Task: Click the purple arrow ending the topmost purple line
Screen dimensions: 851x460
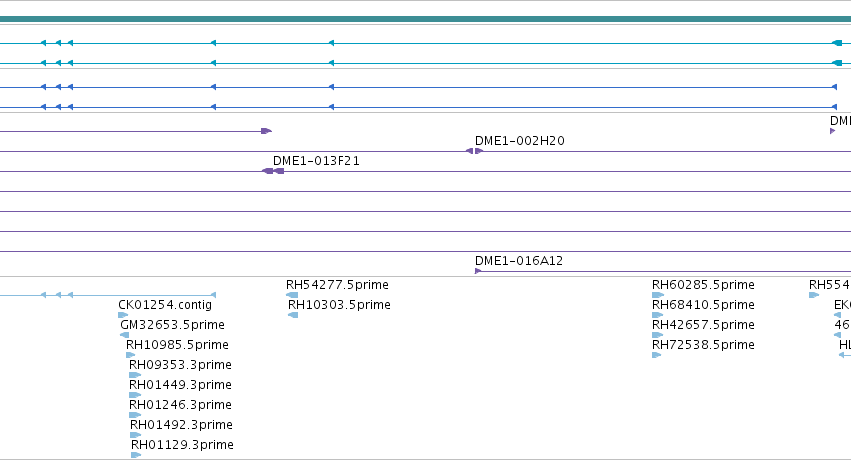Action: (266, 131)
